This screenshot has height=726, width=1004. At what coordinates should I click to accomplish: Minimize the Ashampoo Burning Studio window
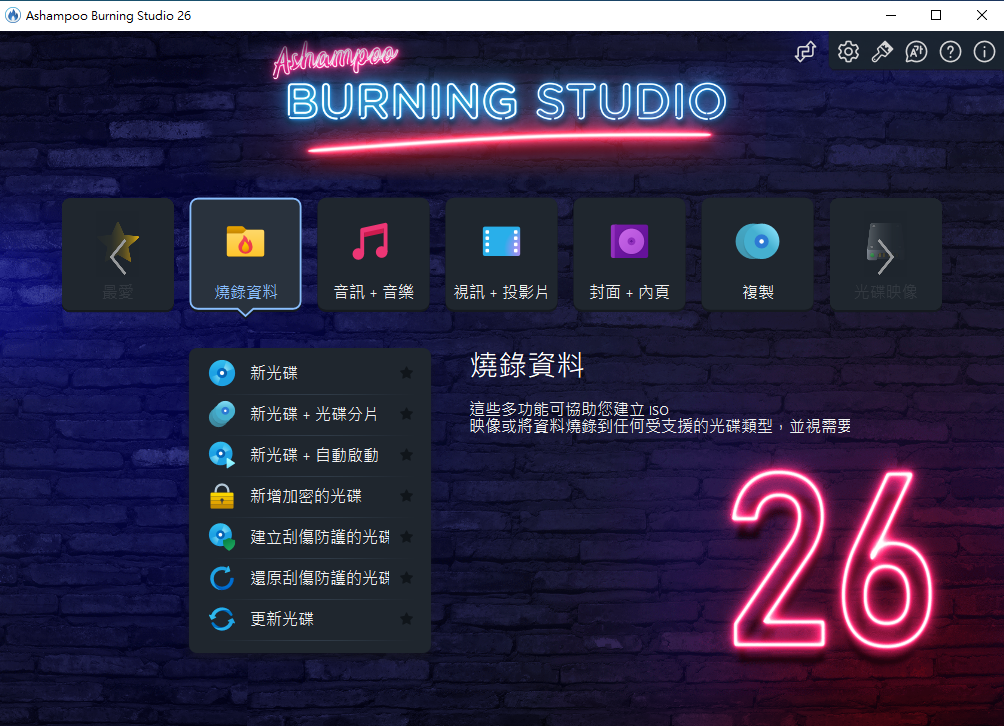point(891,15)
